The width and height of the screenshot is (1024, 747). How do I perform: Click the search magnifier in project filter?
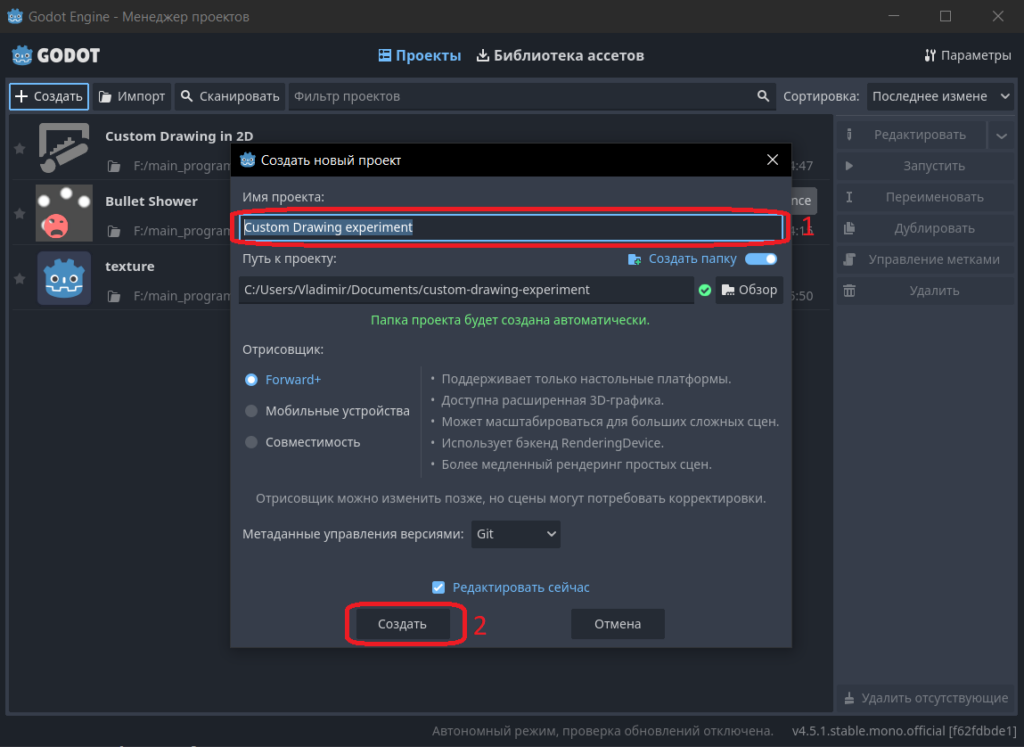point(763,96)
